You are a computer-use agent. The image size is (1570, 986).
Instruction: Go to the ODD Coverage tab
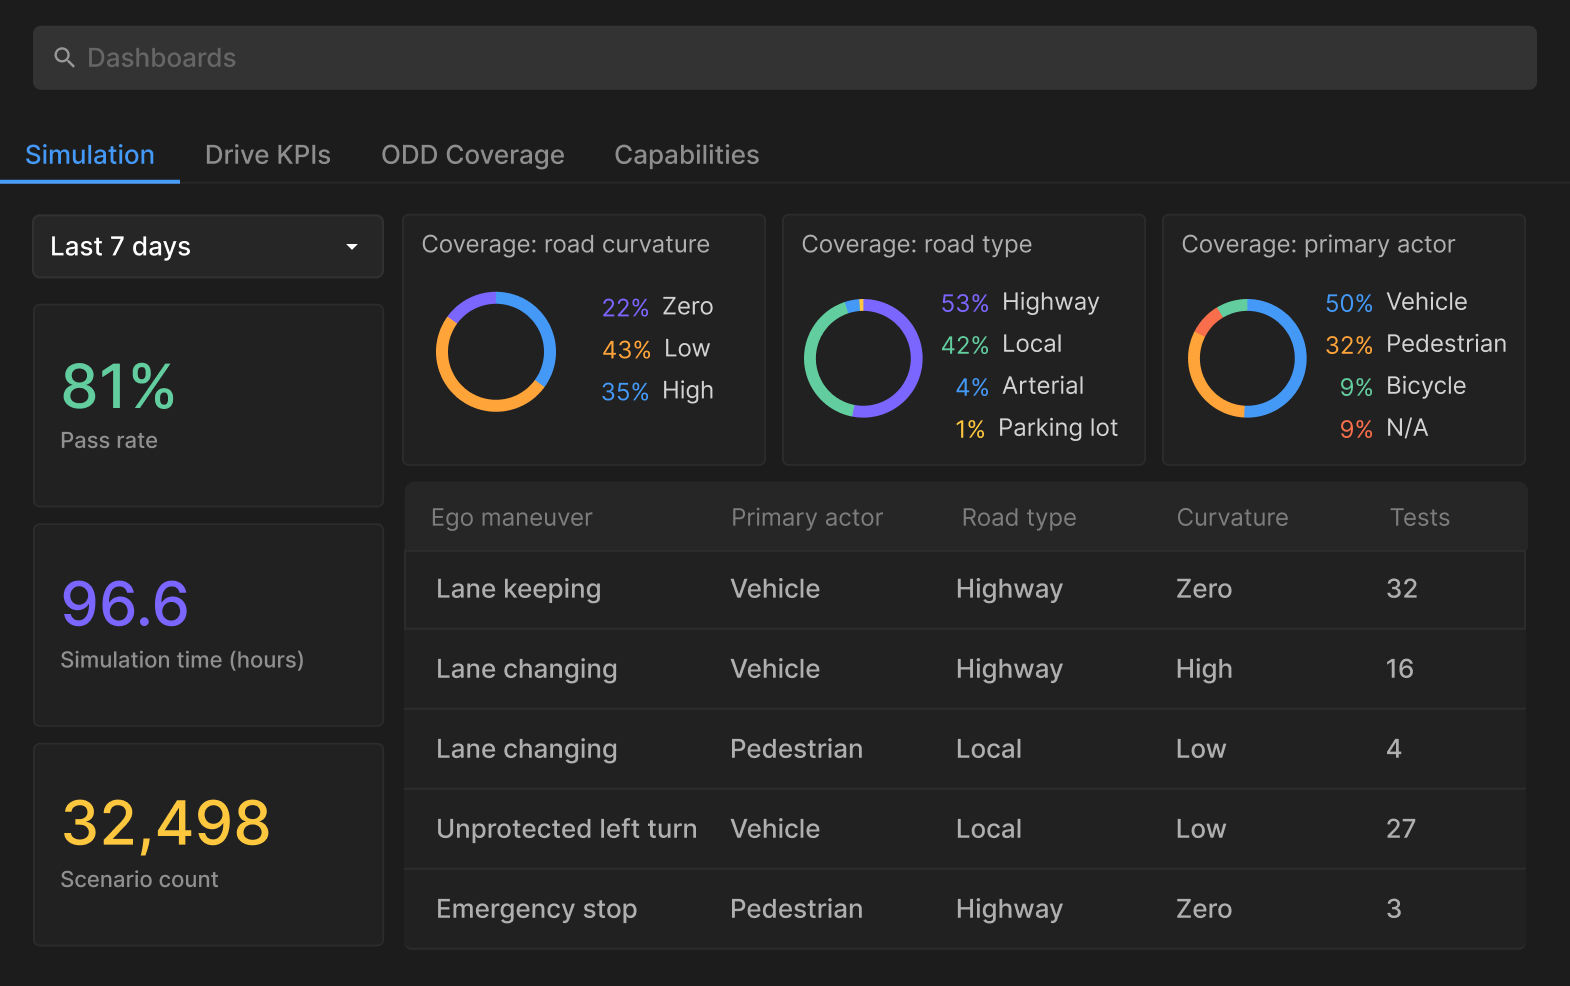[x=472, y=155]
